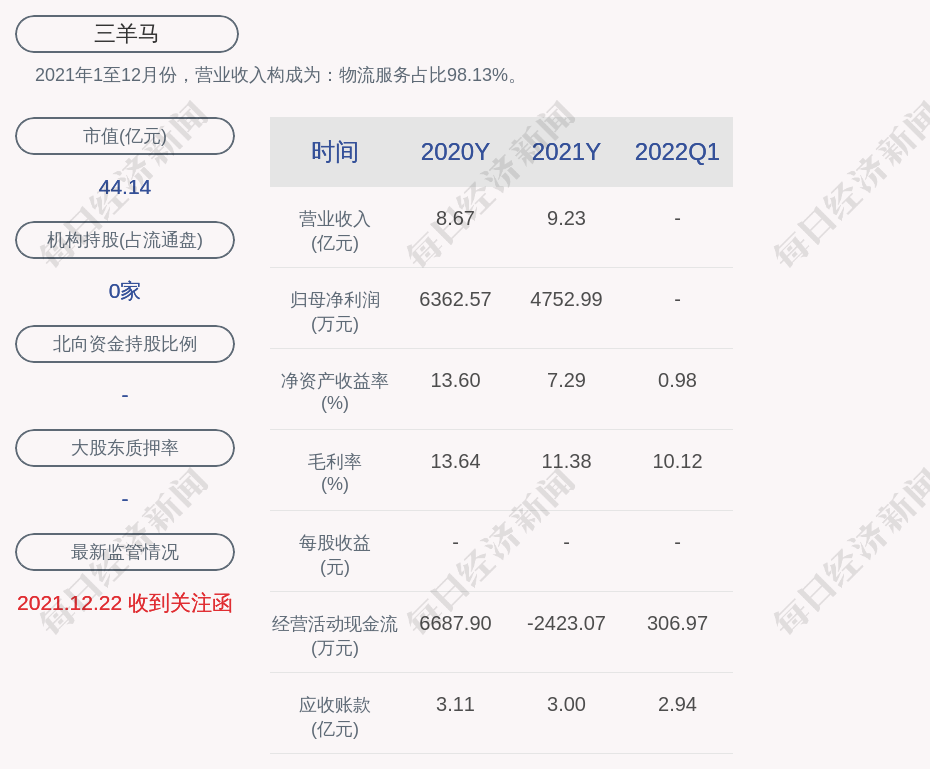Image resolution: width=930 pixels, height=769 pixels.
Task: Click the 营业收入 (亿元) row label
Action: pyautogui.click(x=335, y=231)
